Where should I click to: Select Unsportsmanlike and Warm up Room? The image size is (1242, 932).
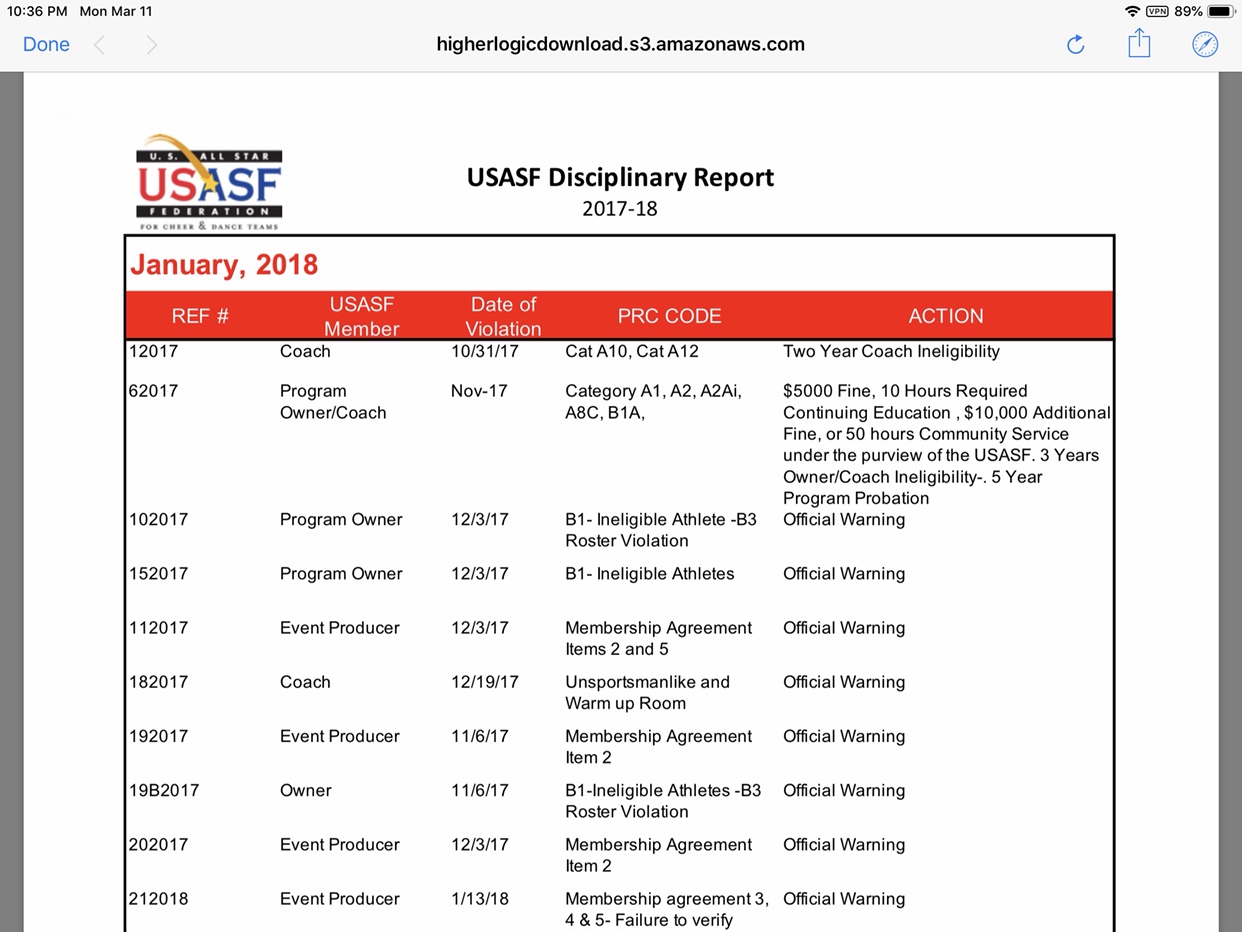[x=647, y=692]
